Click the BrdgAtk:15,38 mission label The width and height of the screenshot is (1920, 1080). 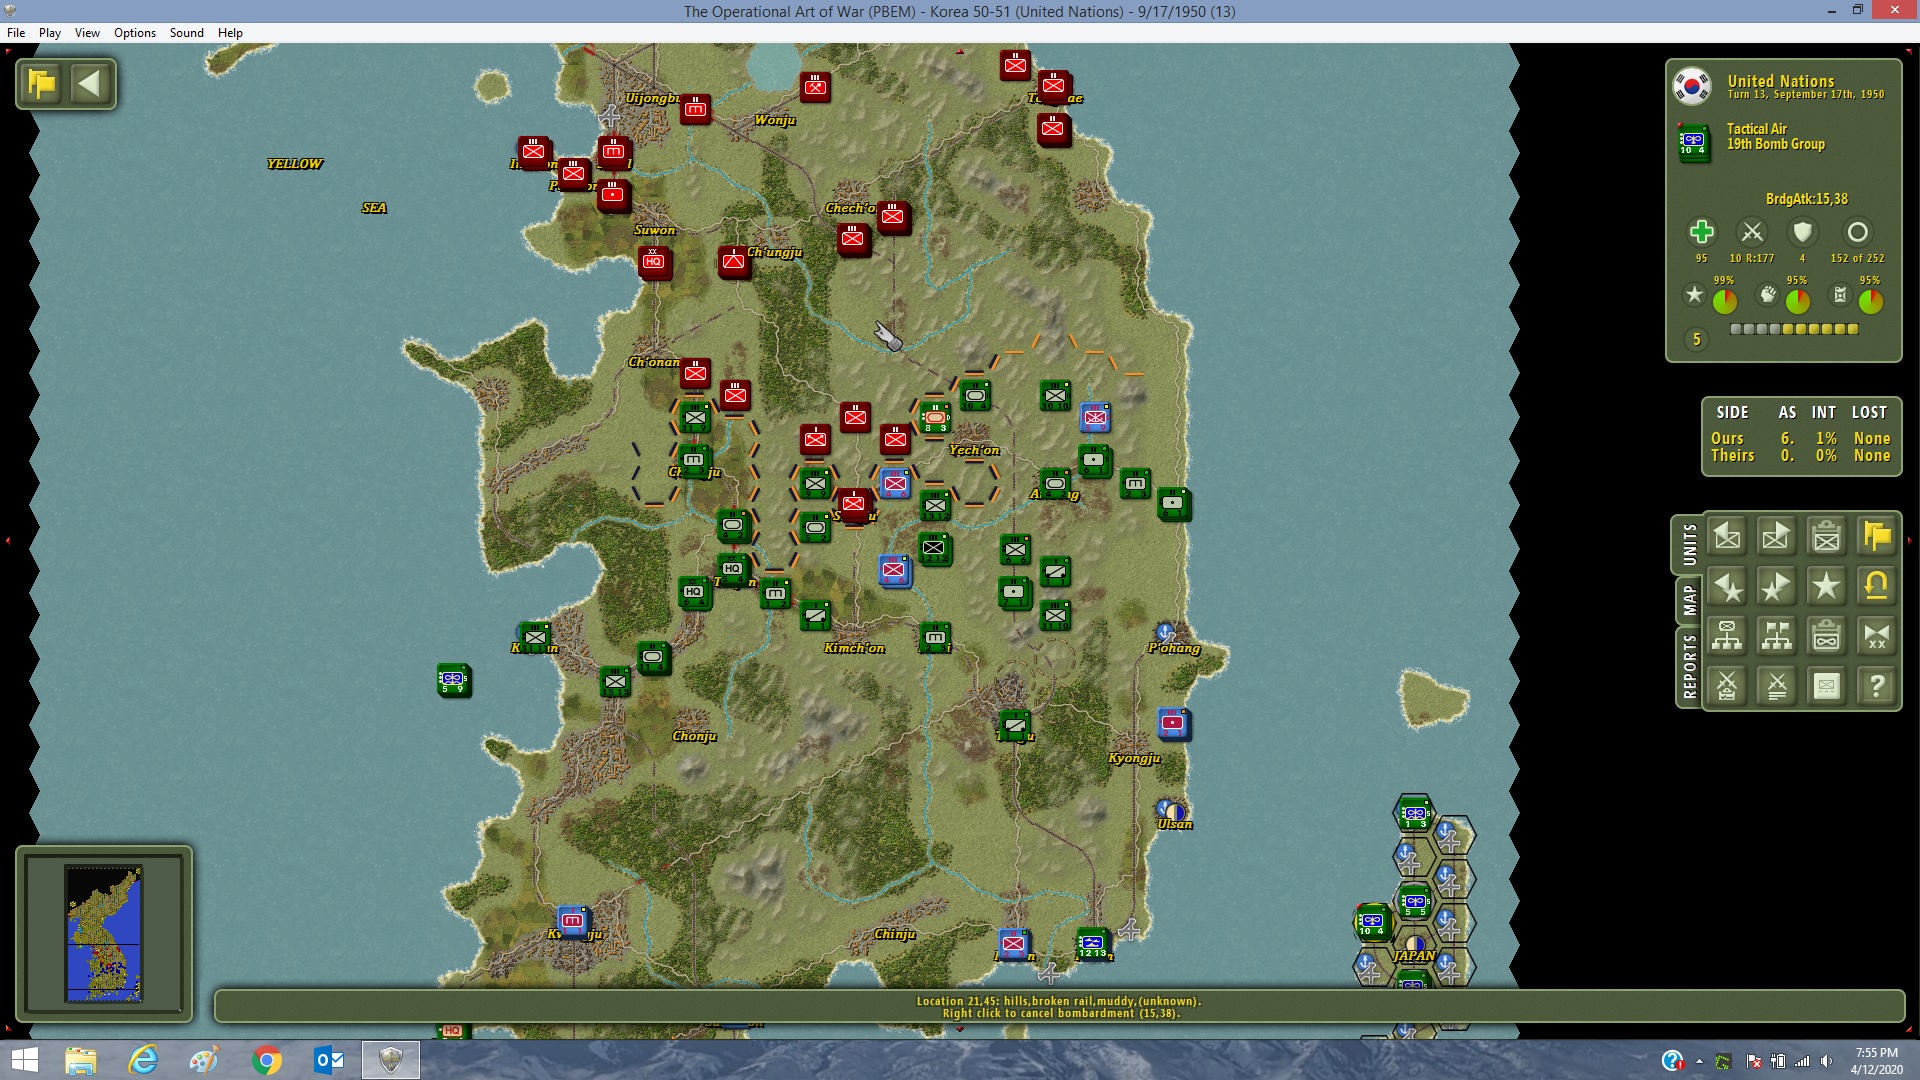pyautogui.click(x=1806, y=199)
